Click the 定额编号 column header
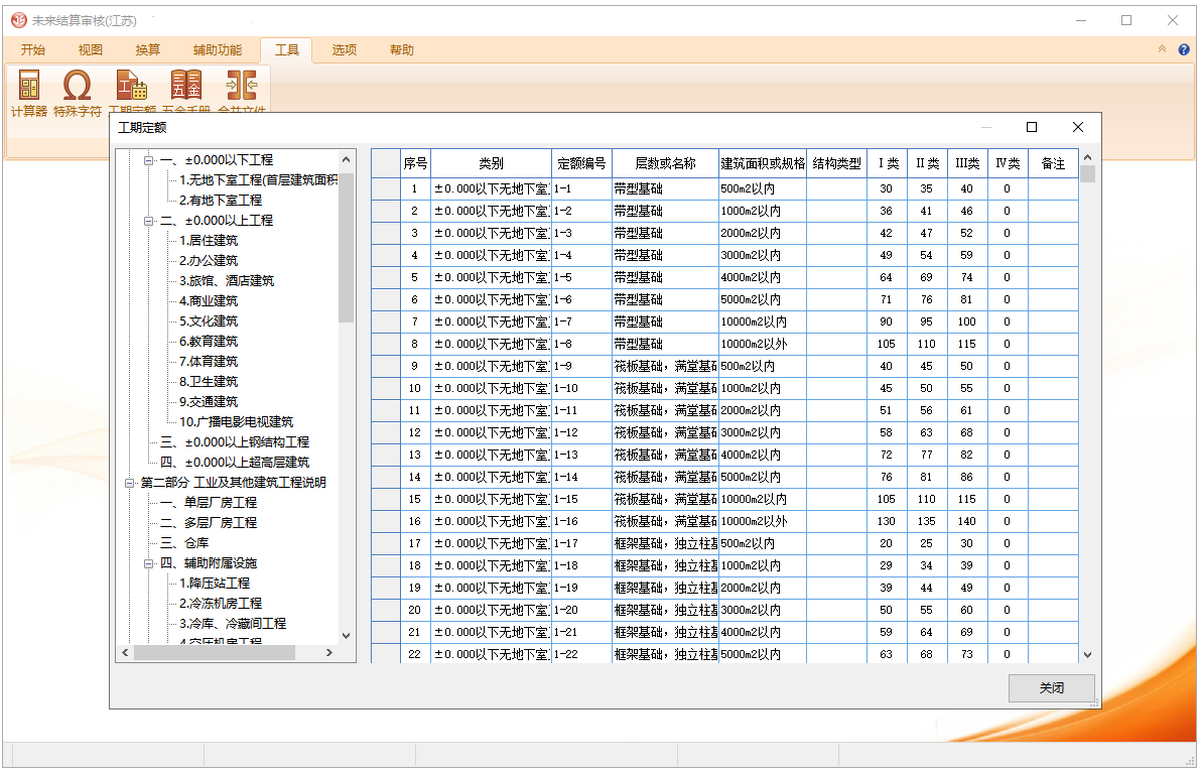The image size is (1200, 773). pos(581,164)
